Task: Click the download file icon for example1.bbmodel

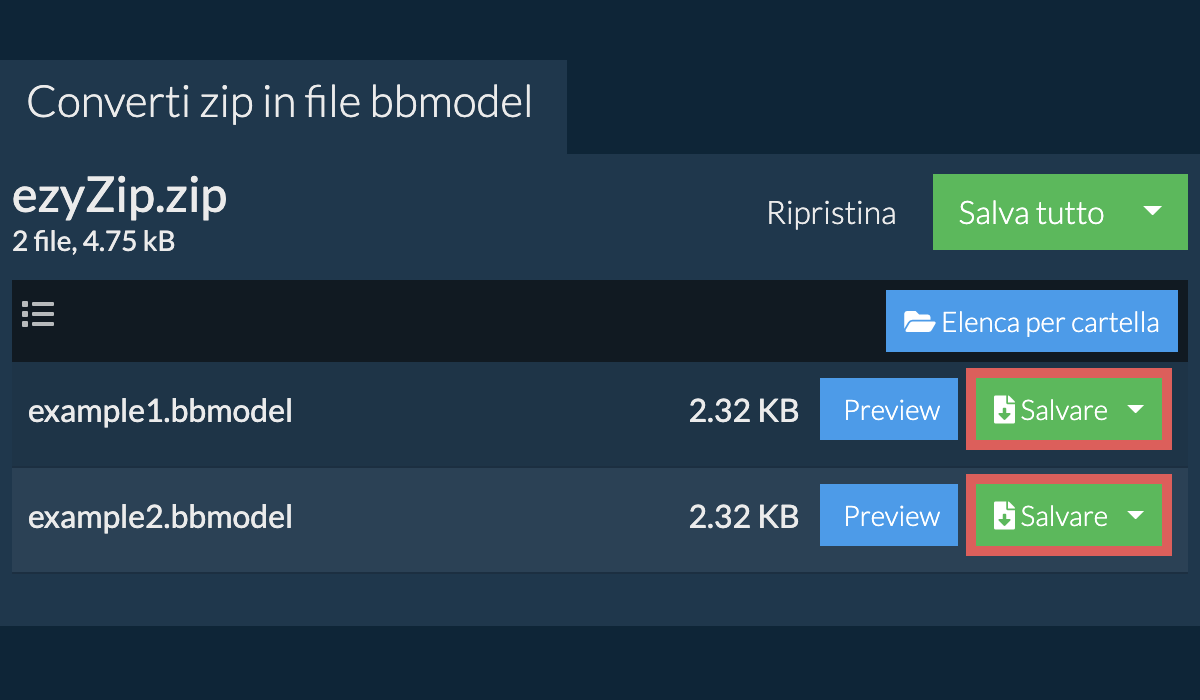Action: pyautogui.click(x=1003, y=410)
